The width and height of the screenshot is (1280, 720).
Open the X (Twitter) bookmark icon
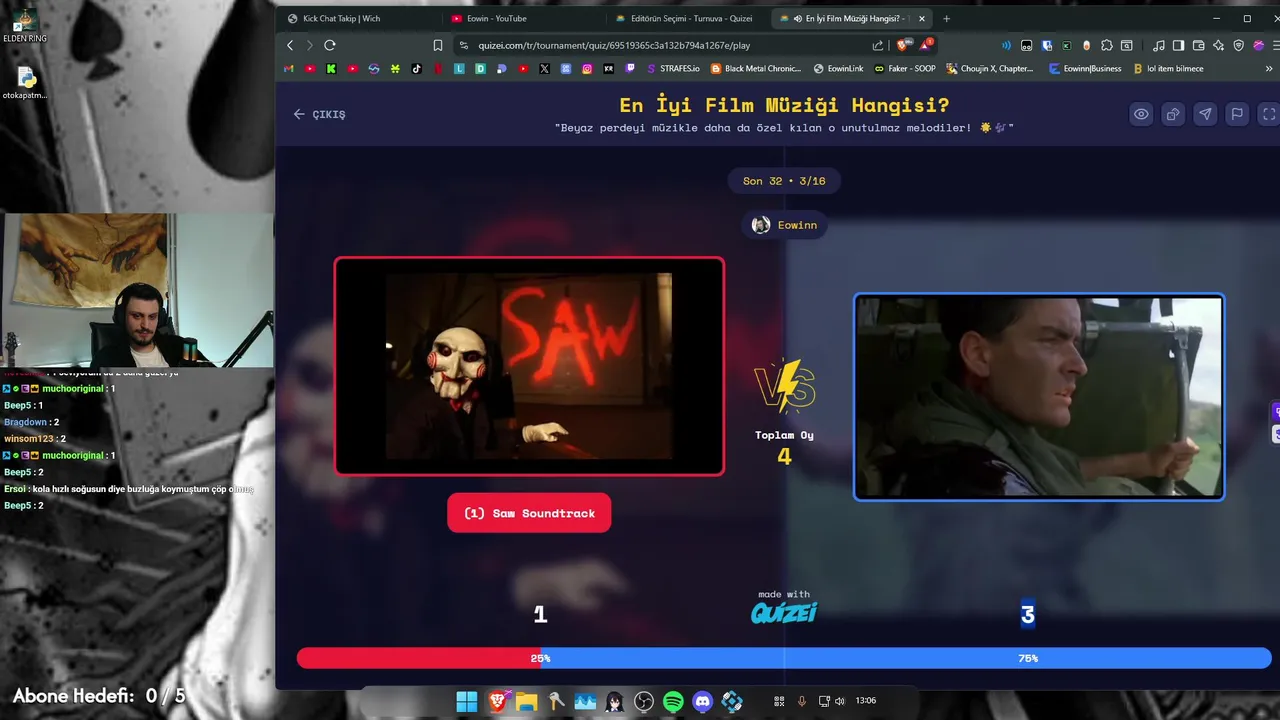(544, 69)
